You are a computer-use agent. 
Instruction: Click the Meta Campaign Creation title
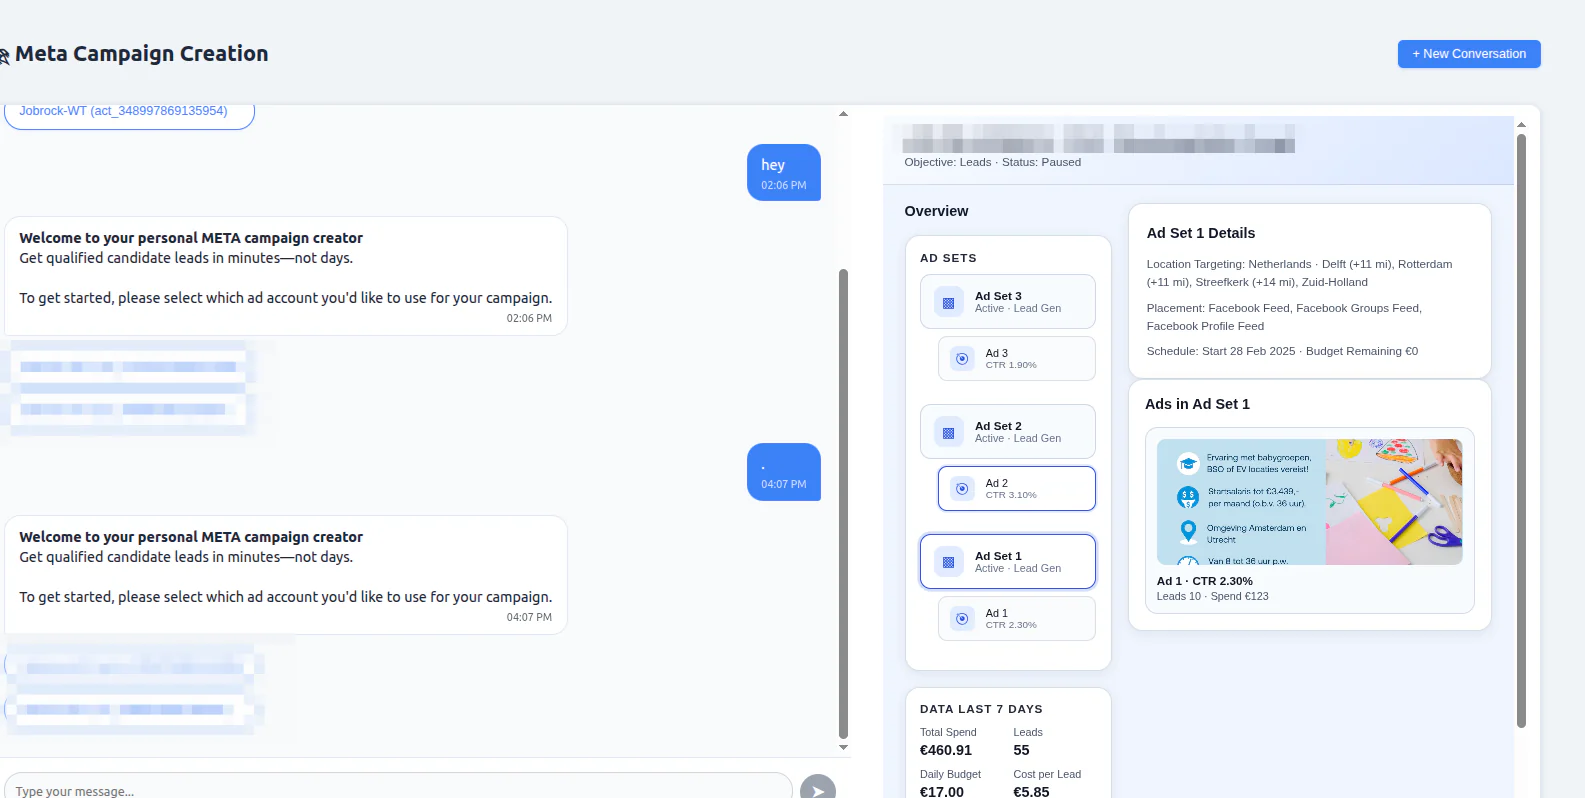click(x=141, y=54)
